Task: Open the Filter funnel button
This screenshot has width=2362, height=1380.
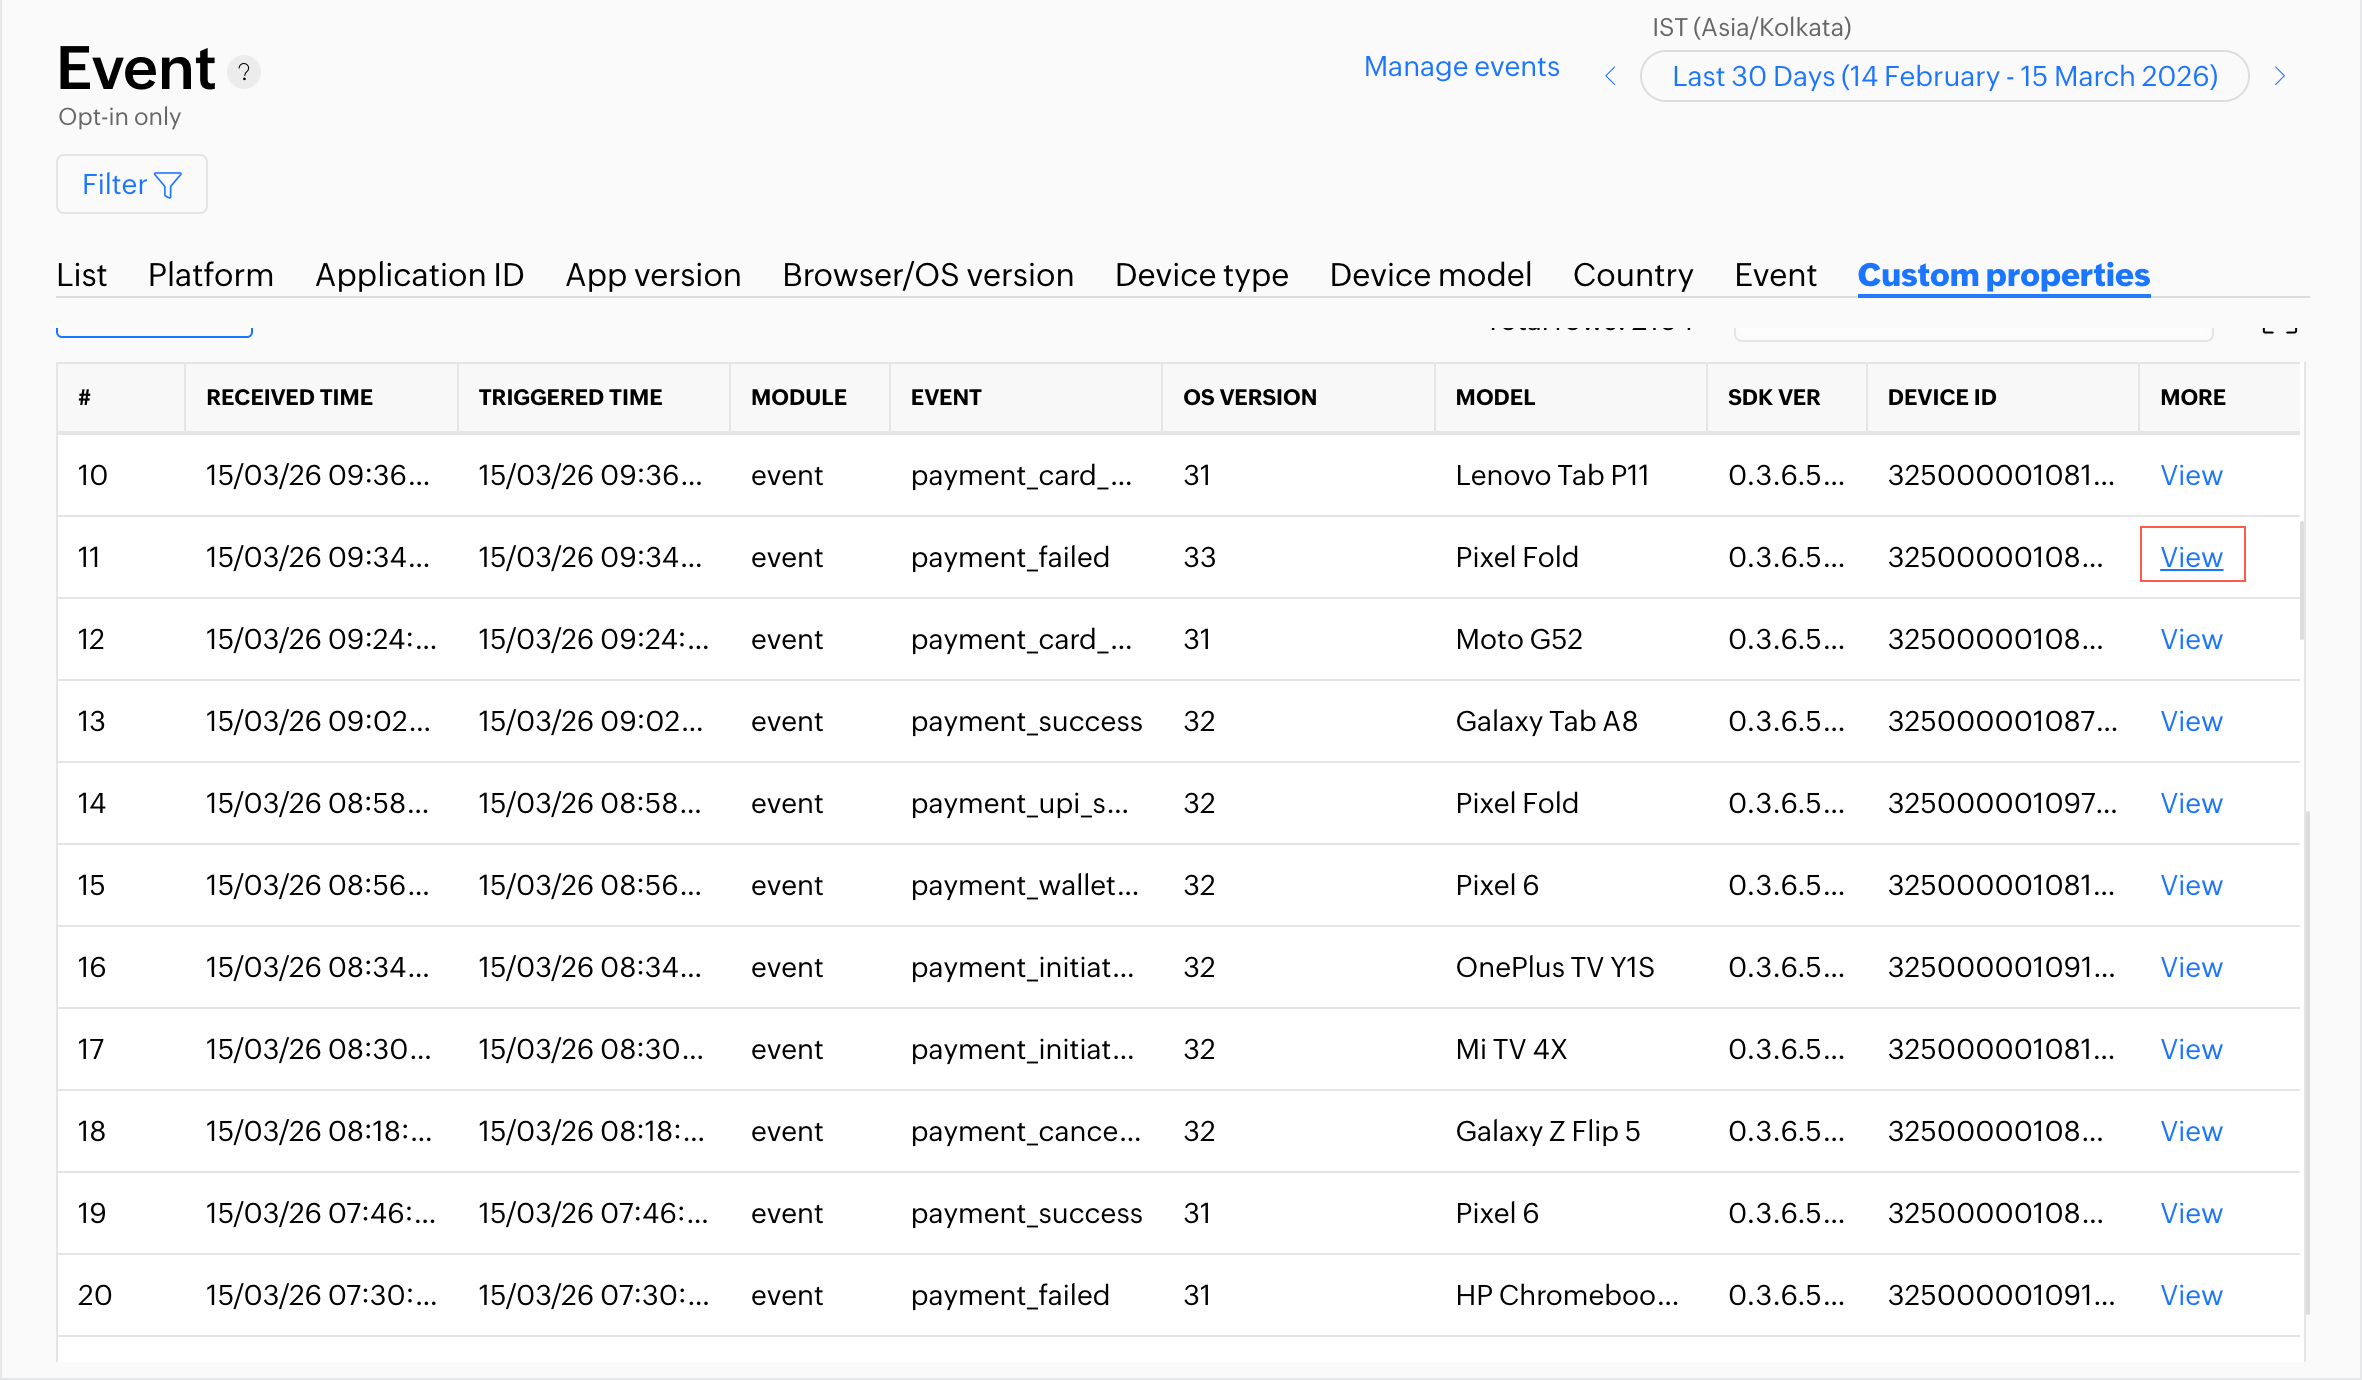Action: (131, 184)
